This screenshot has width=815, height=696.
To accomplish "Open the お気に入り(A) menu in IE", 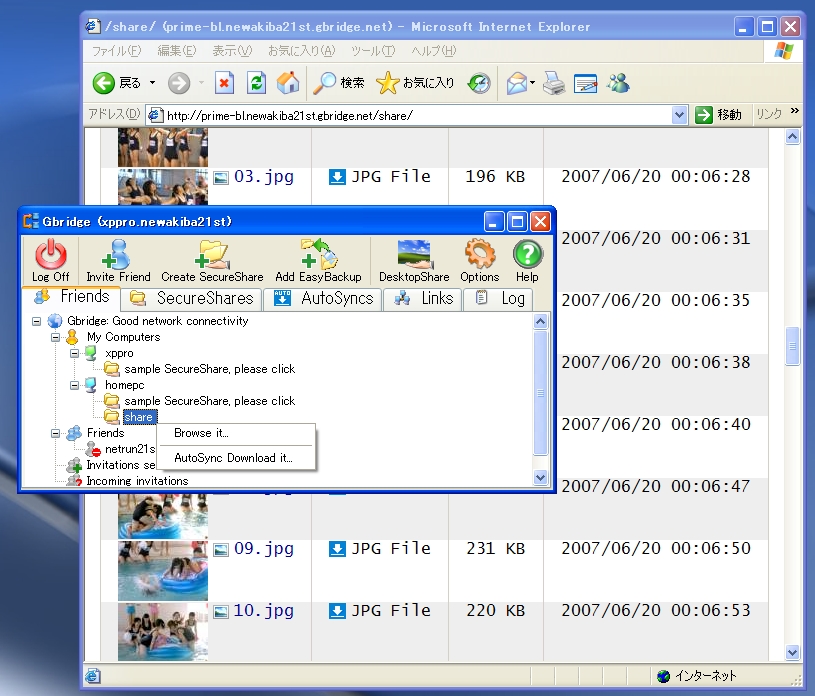I will point(301,51).
